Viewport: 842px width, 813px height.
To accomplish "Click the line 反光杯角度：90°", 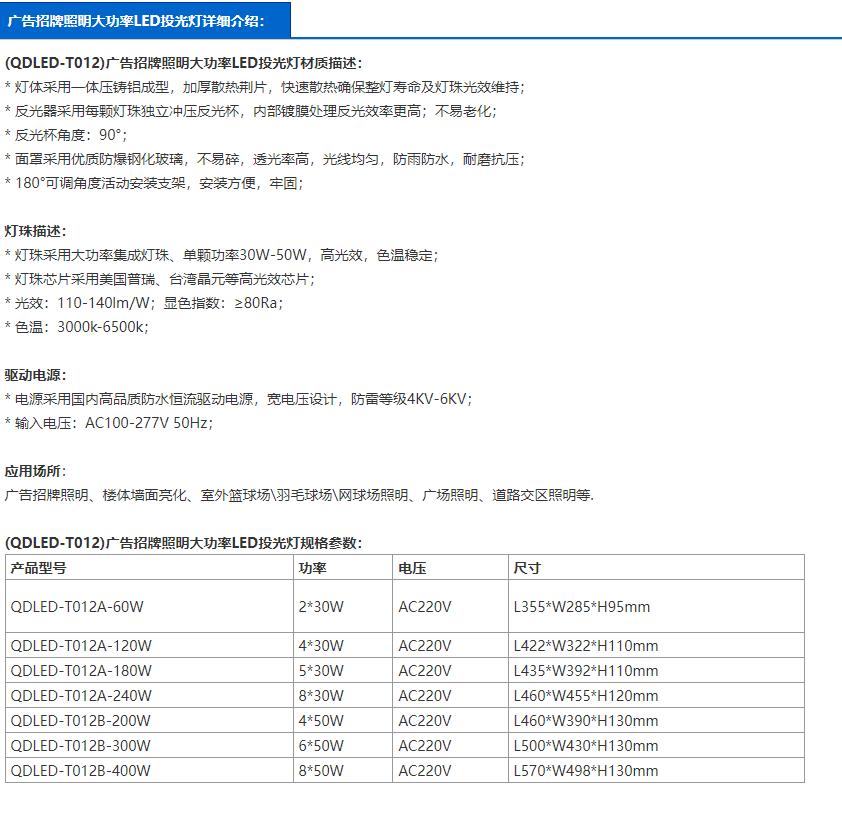I will click(66, 135).
